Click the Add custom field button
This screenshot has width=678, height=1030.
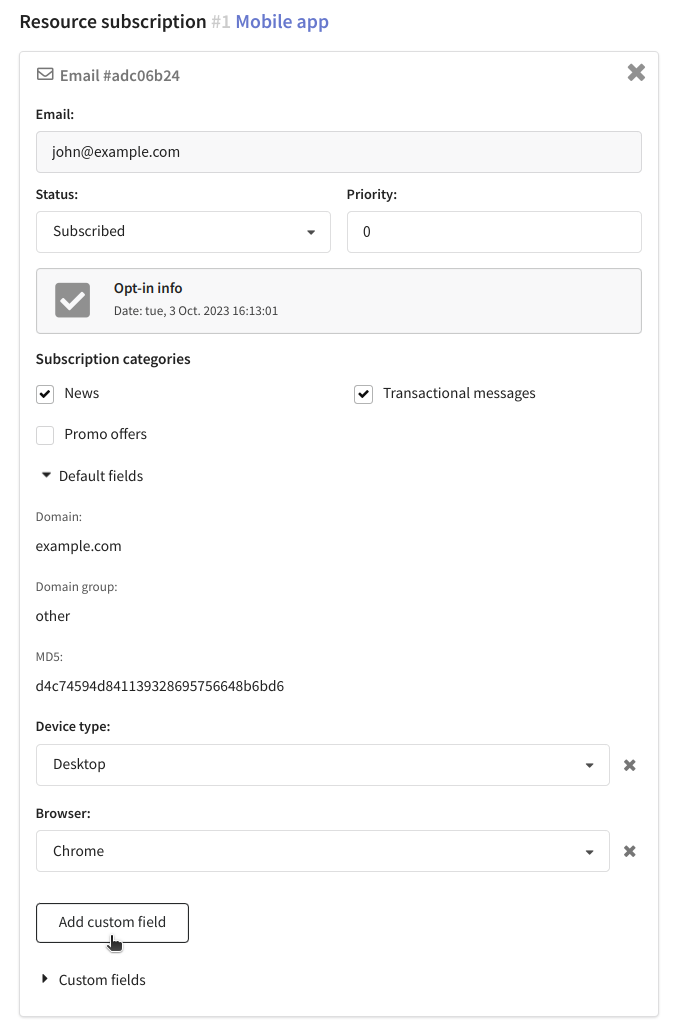point(112,923)
